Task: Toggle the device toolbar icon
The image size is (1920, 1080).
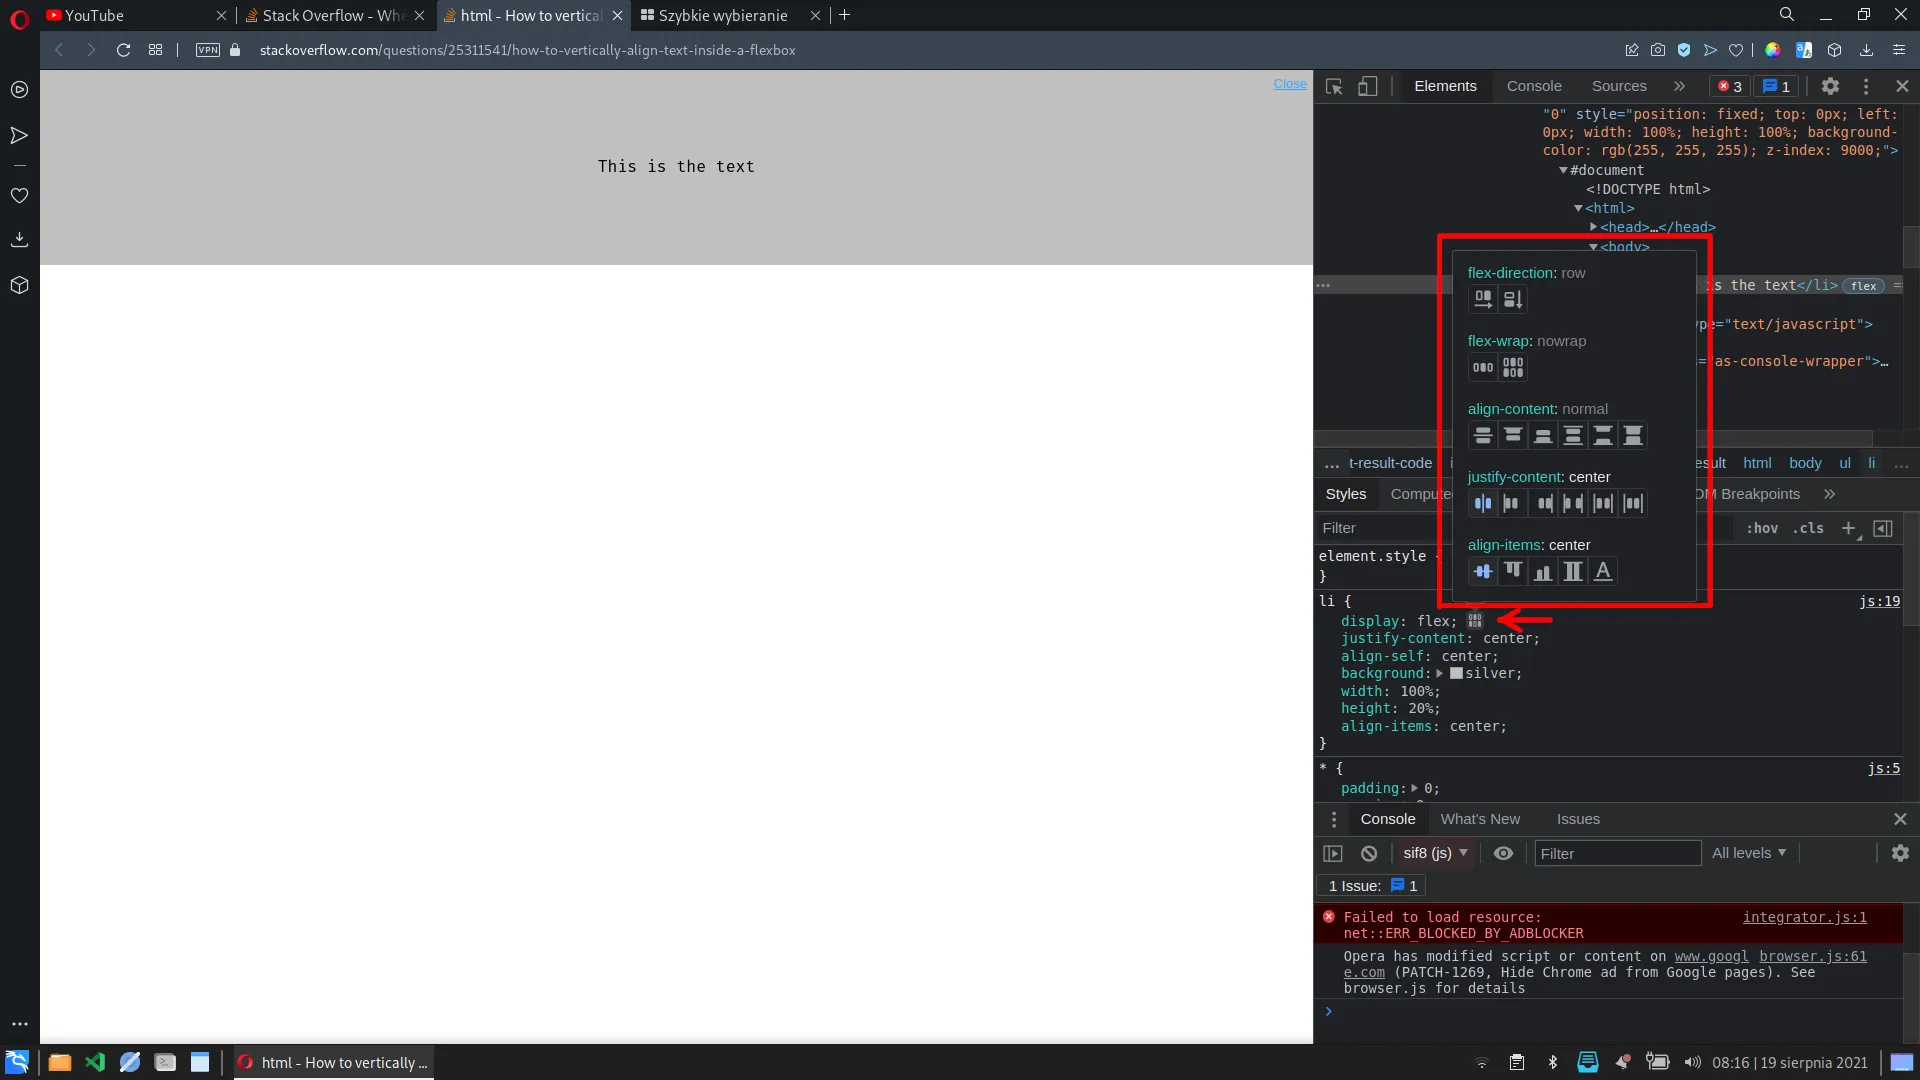Action: [x=1367, y=86]
